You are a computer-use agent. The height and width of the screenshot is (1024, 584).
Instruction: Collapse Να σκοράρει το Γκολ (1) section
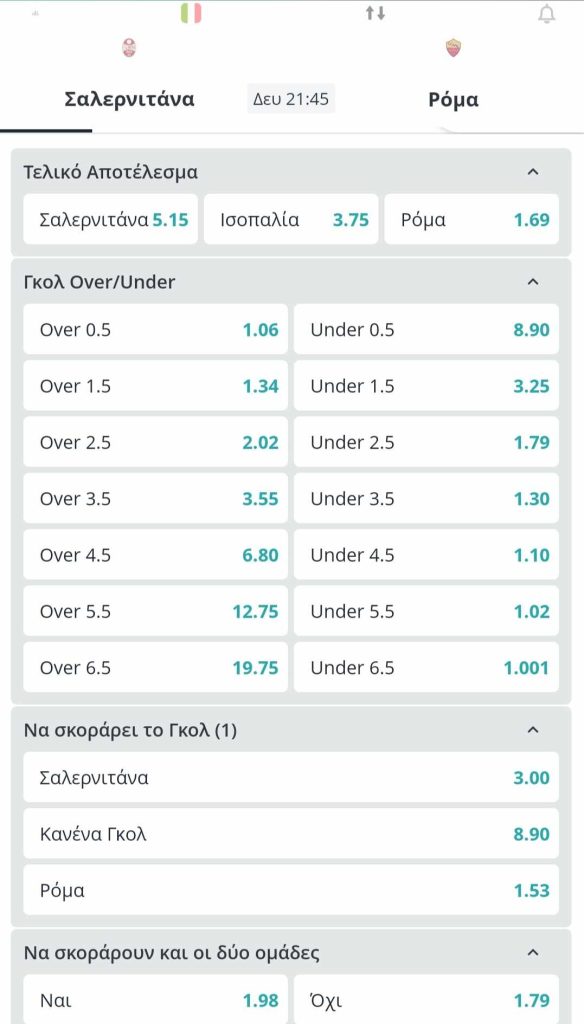coord(533,729)
